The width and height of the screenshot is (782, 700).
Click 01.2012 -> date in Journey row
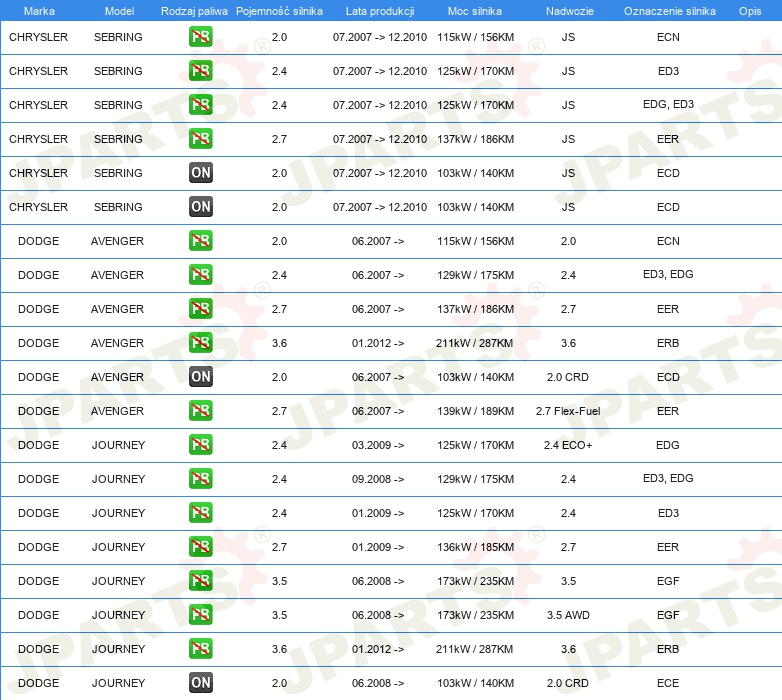click(x=378, y=649)
